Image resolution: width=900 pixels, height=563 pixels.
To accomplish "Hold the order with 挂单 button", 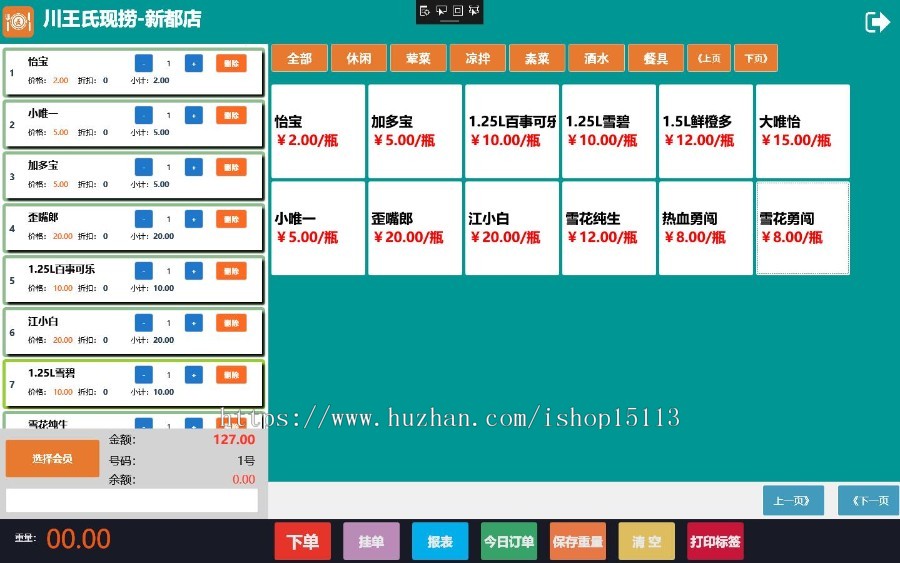I will [371, 541].
